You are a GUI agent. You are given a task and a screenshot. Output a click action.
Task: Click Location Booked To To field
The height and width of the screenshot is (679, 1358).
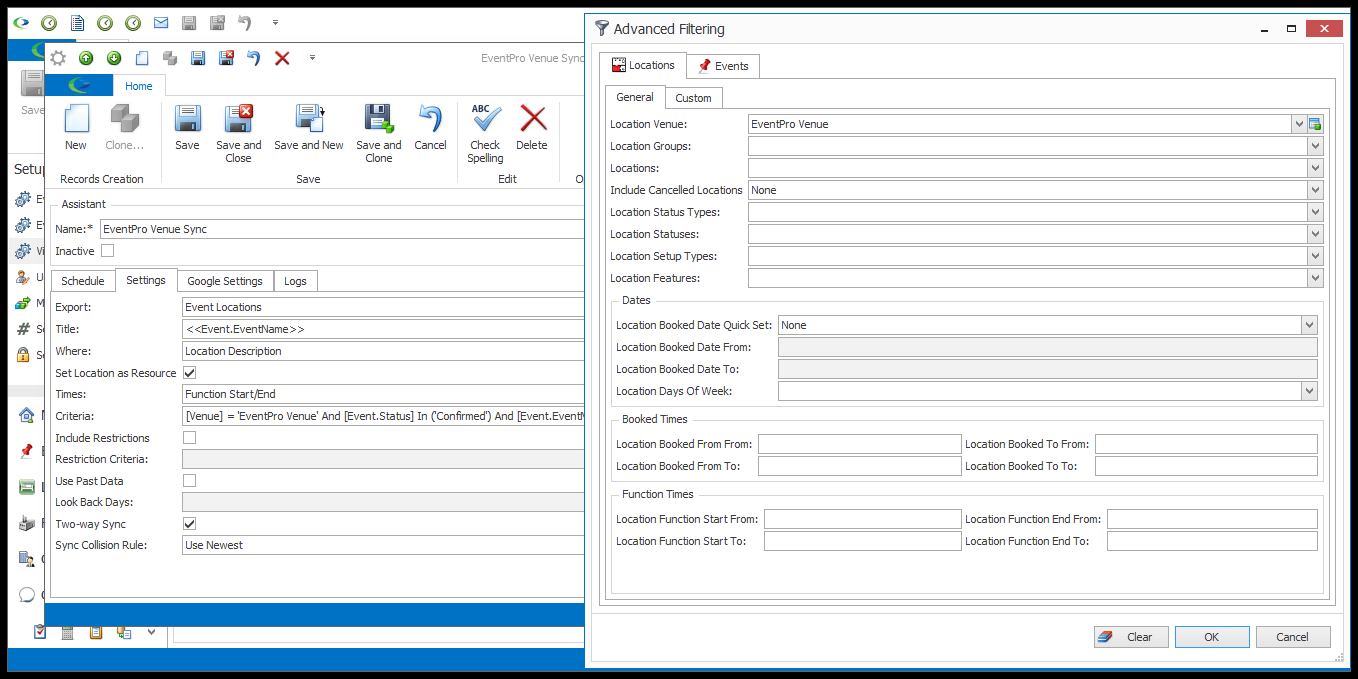(x=1206, y=466)
